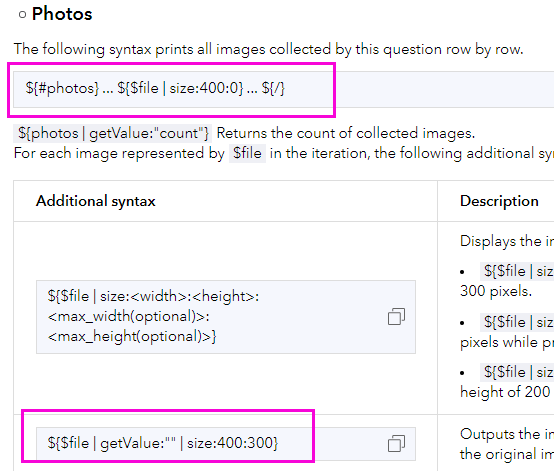
Task: Click the "Outputs the" description line
Action: click(x=507, y=434)
